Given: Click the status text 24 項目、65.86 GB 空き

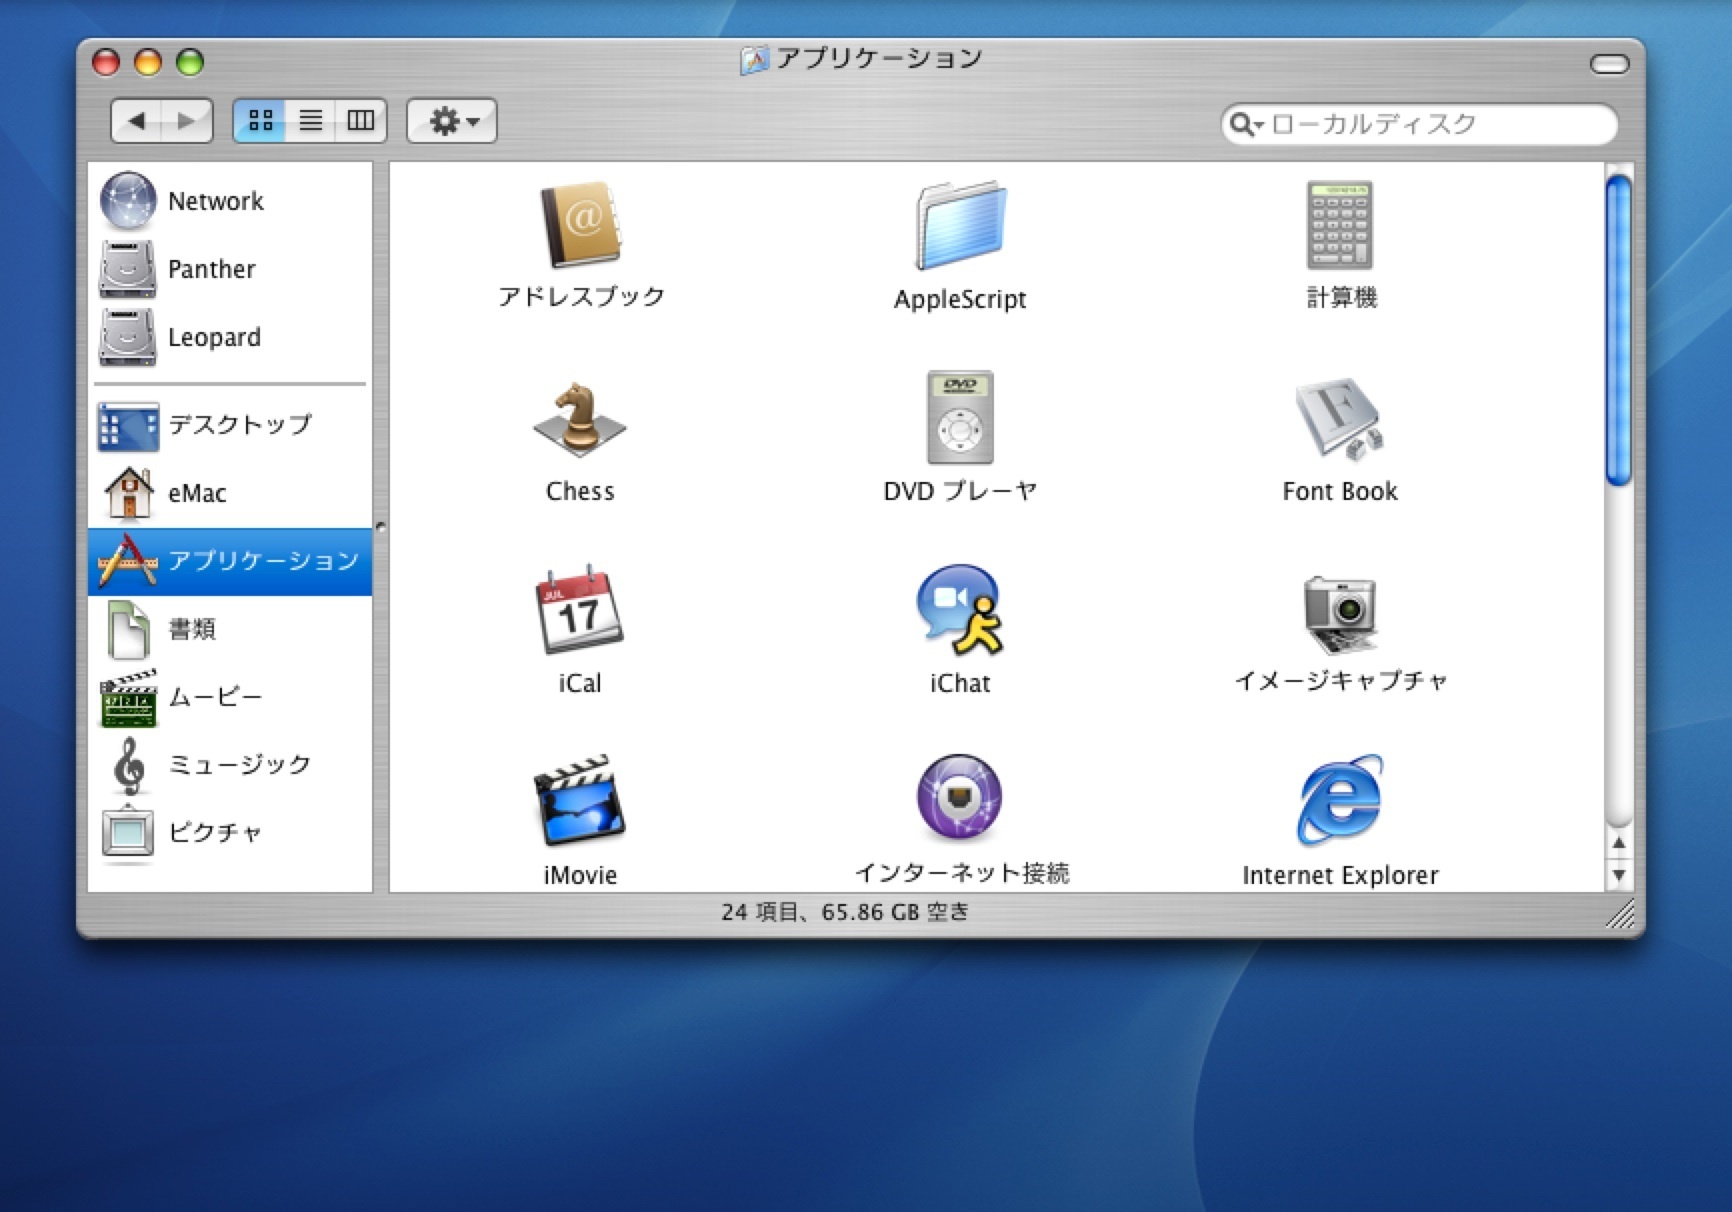Looking at the screenshot, I should [x=845, y=912].
